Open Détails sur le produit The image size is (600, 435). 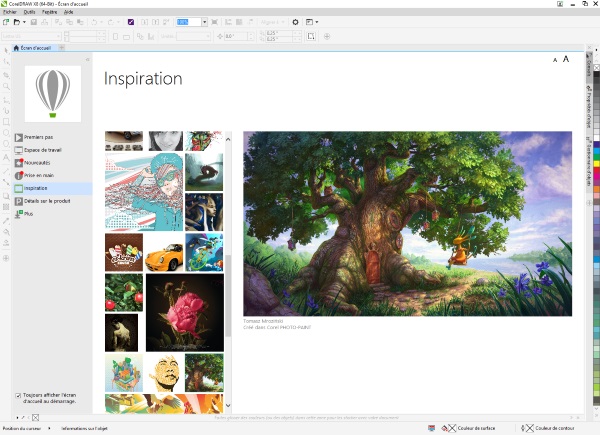pos(47,201)
